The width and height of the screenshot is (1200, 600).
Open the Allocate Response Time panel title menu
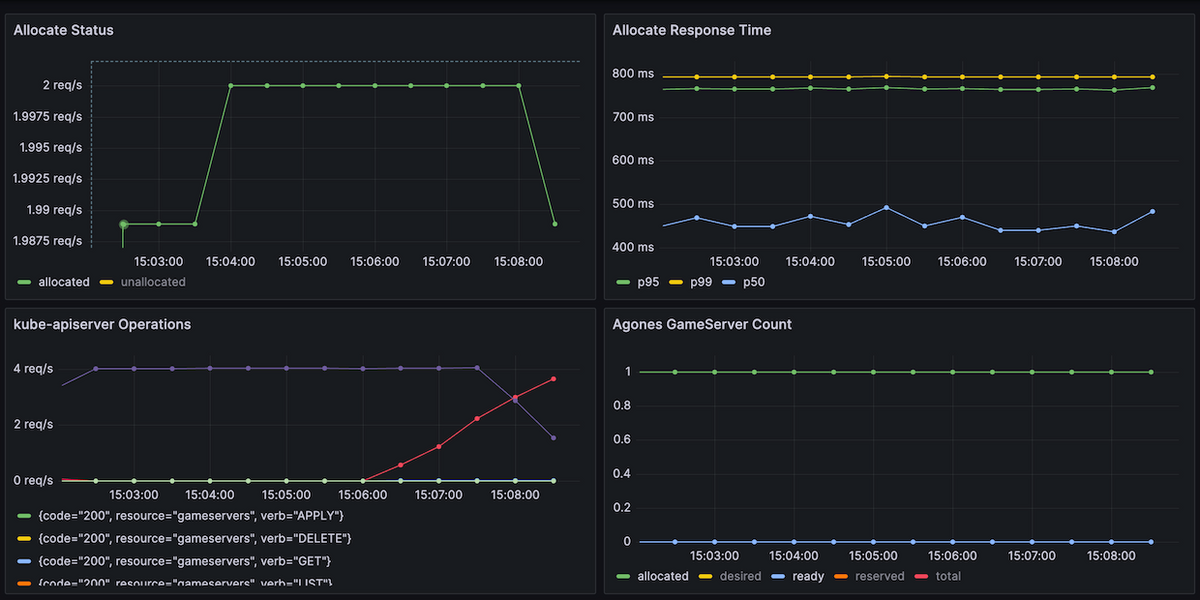click(x=691, y=30)
